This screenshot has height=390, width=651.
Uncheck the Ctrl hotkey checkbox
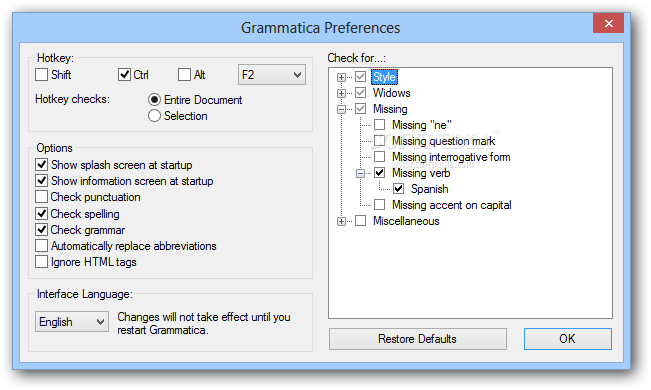(124, 75)
